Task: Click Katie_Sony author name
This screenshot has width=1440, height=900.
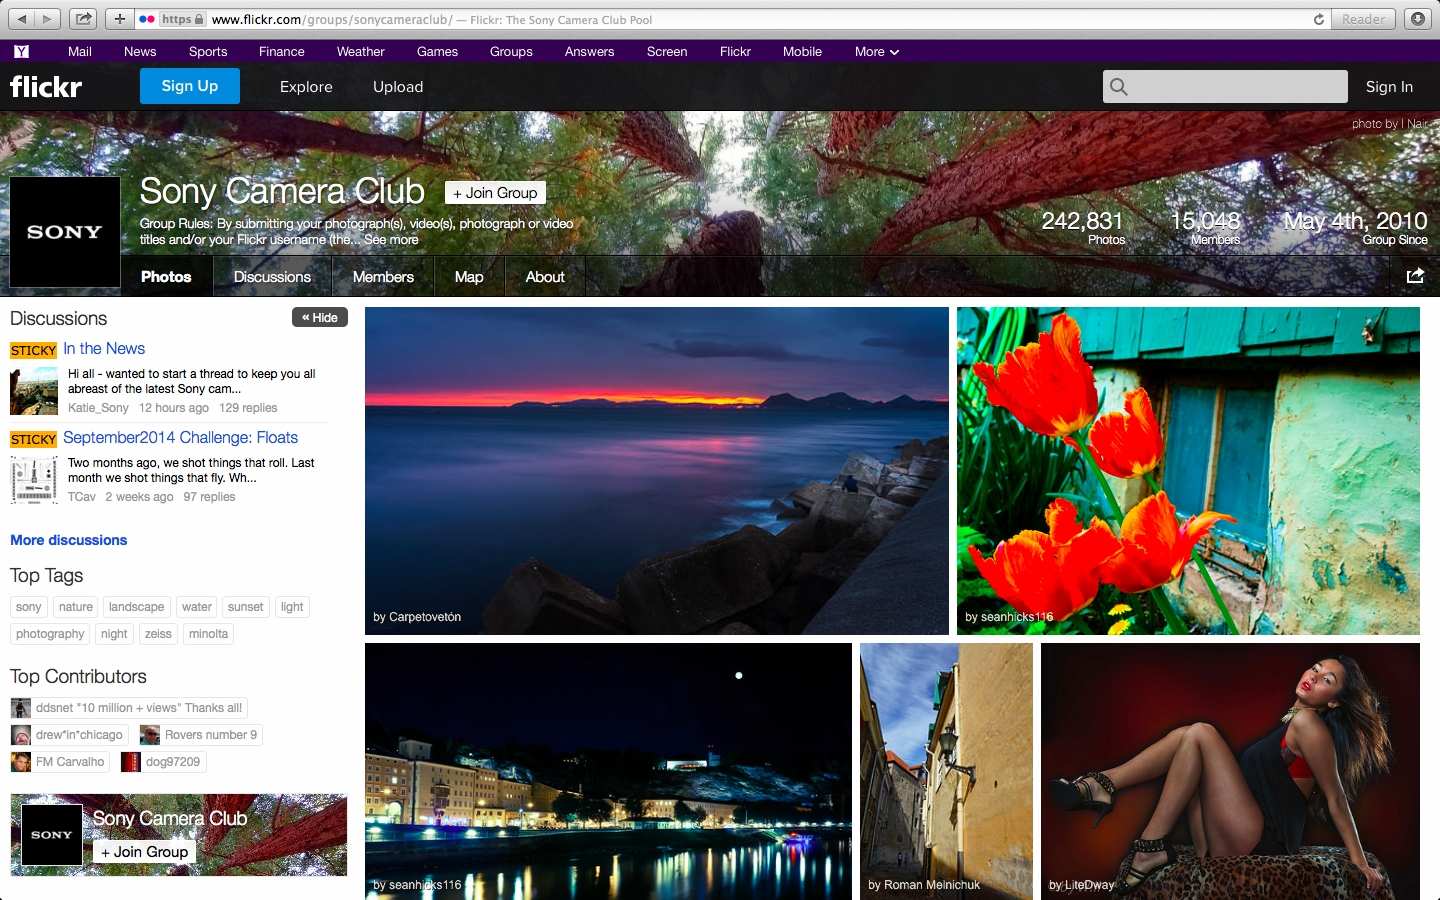Action: click(x=98, y=408)
